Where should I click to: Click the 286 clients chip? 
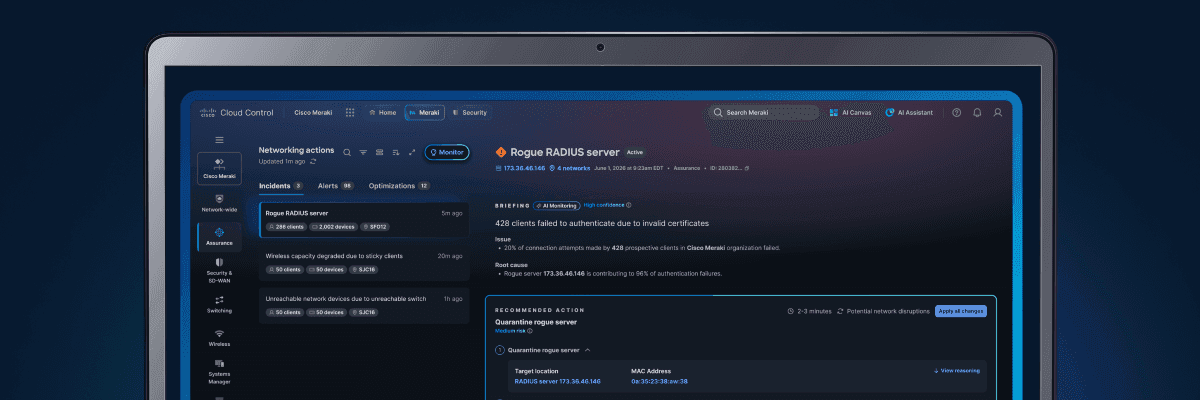[285, 227]
